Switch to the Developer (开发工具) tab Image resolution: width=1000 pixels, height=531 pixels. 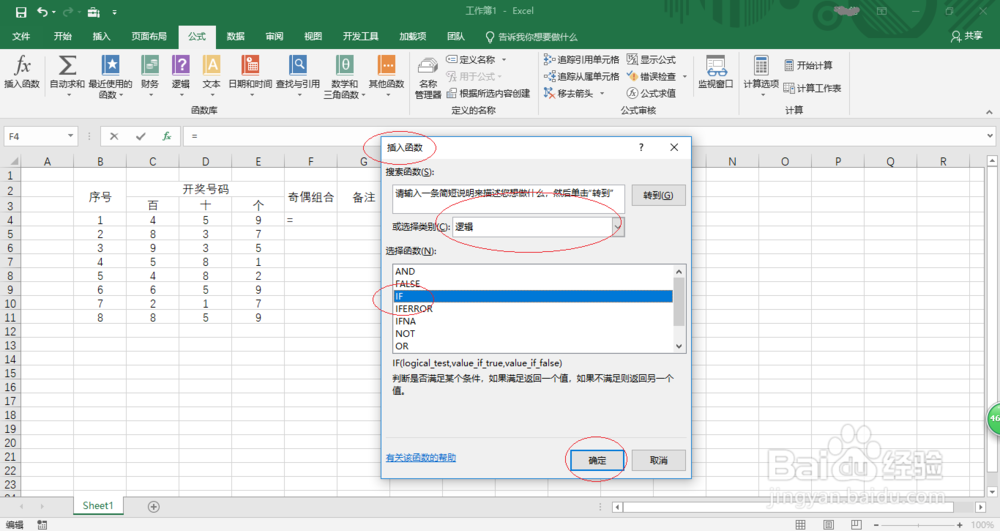(x=360, y=36)
